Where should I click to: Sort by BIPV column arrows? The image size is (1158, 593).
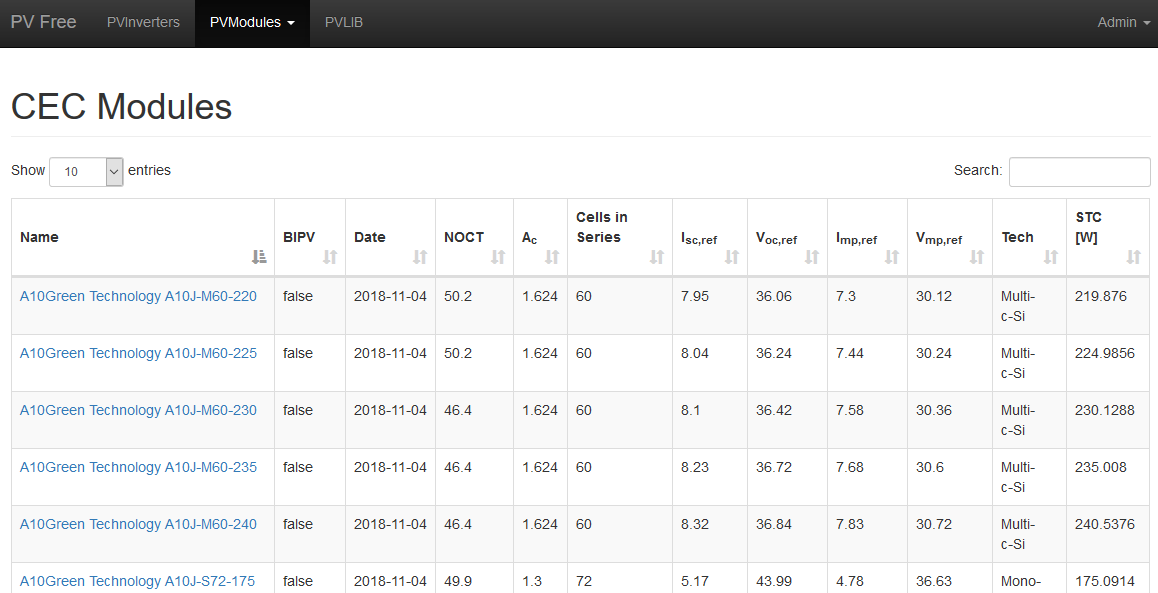tap(329, 256)
